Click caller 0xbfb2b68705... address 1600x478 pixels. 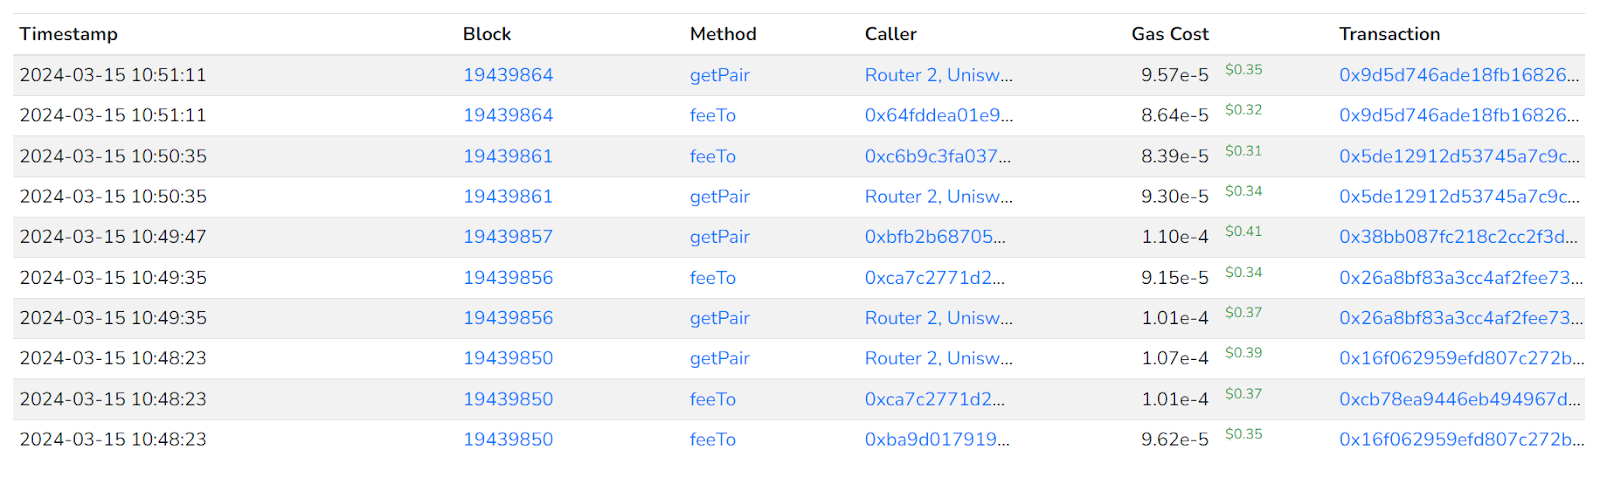[x=935, y=237]
